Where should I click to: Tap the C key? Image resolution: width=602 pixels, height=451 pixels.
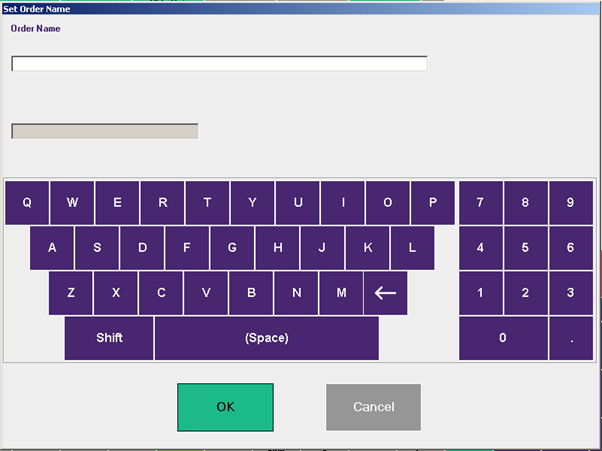(161, 293)
